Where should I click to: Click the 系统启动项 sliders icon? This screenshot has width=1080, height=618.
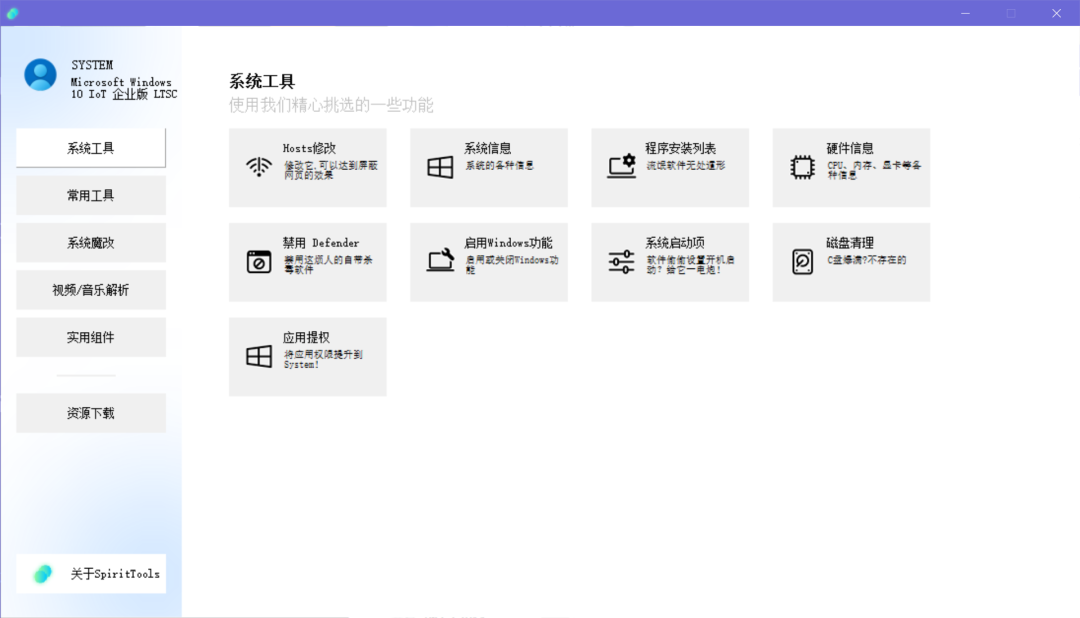pos(621,262)
